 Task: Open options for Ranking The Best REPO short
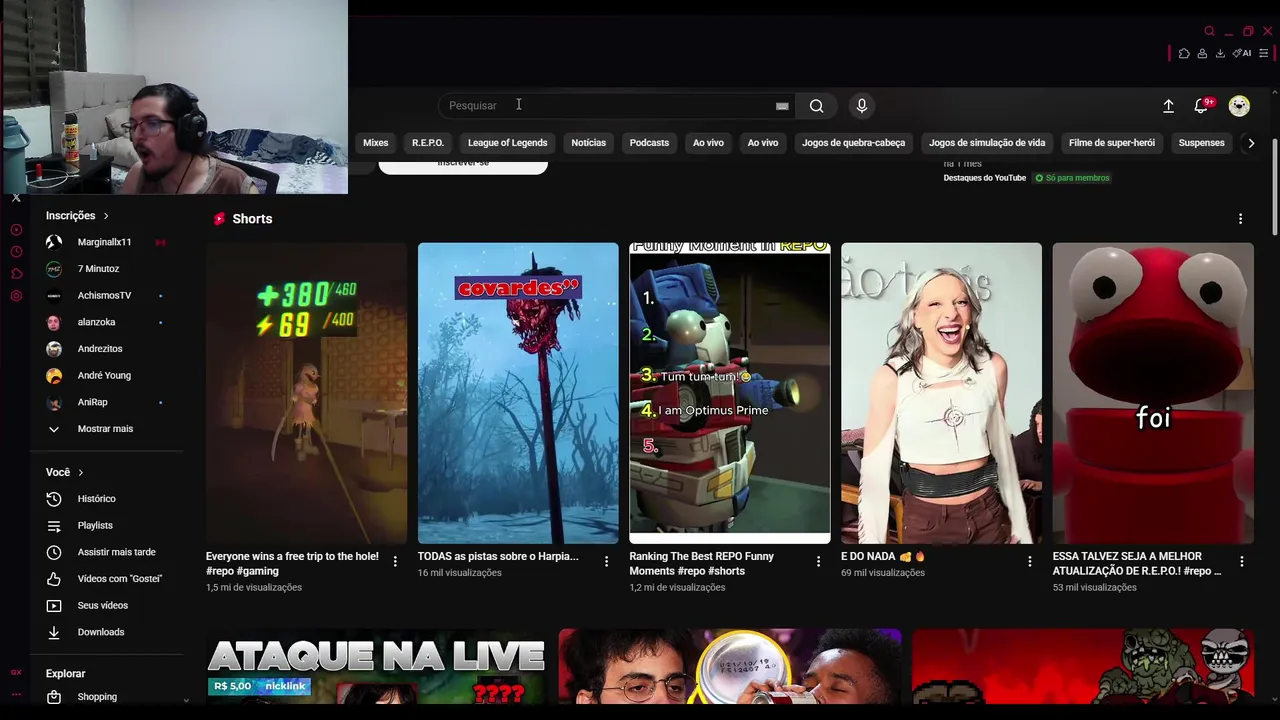point(818,562)
